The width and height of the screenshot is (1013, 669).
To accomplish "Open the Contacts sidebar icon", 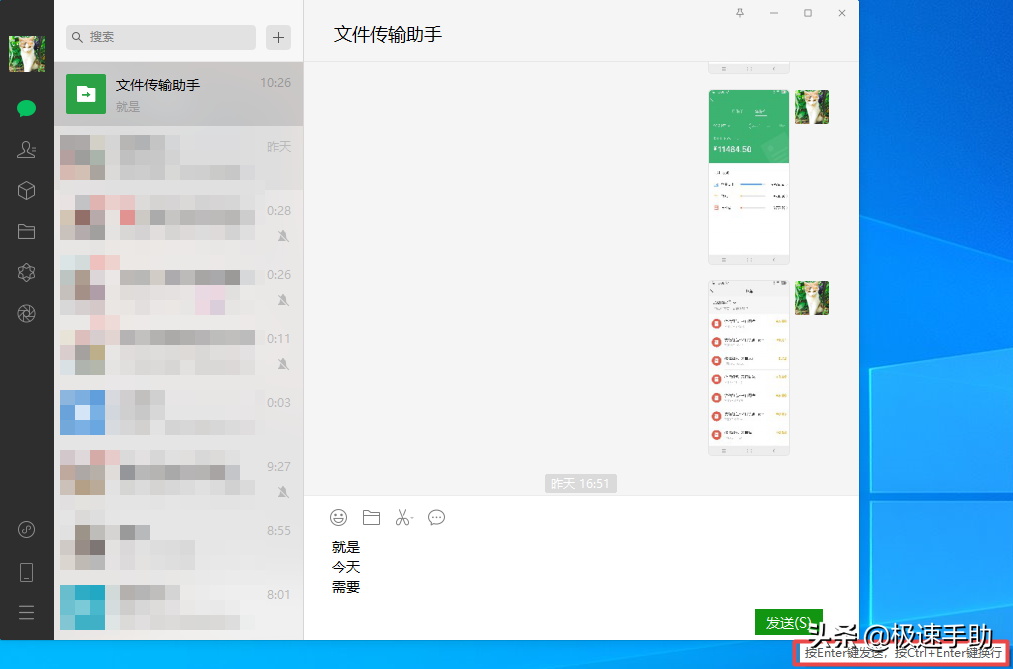I will point(26,150).
